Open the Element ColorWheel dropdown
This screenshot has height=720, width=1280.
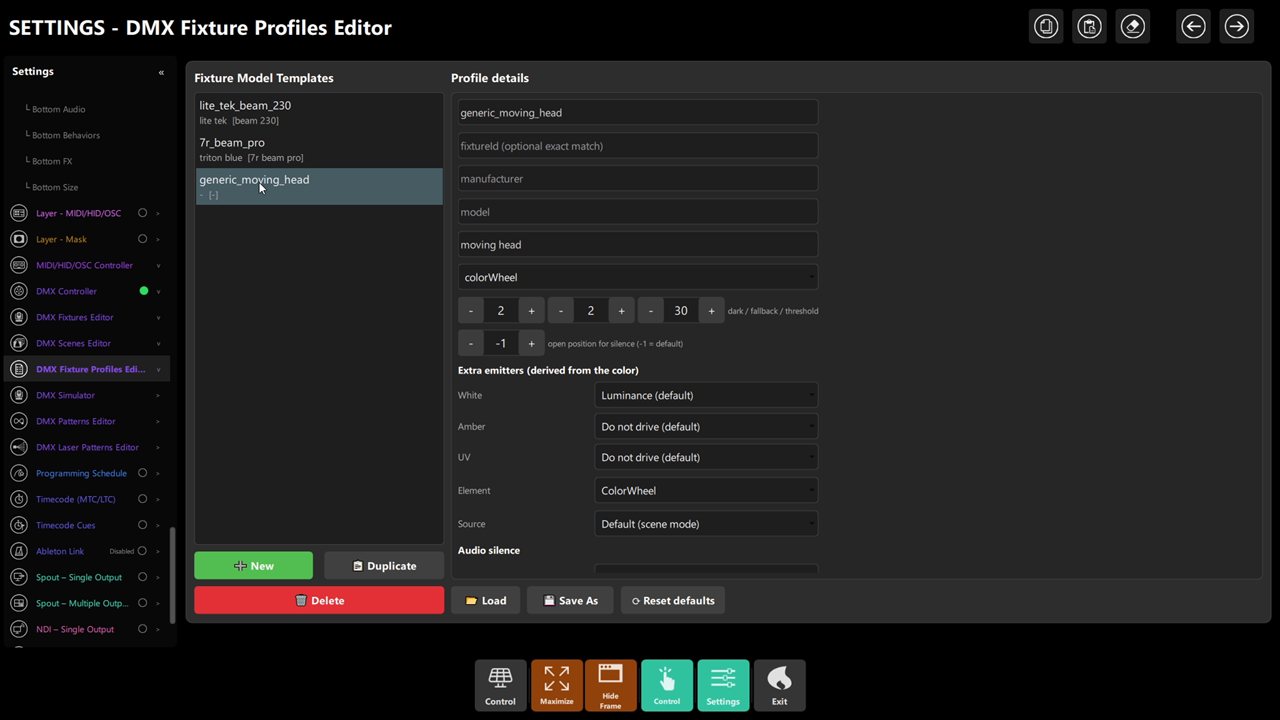706,490
